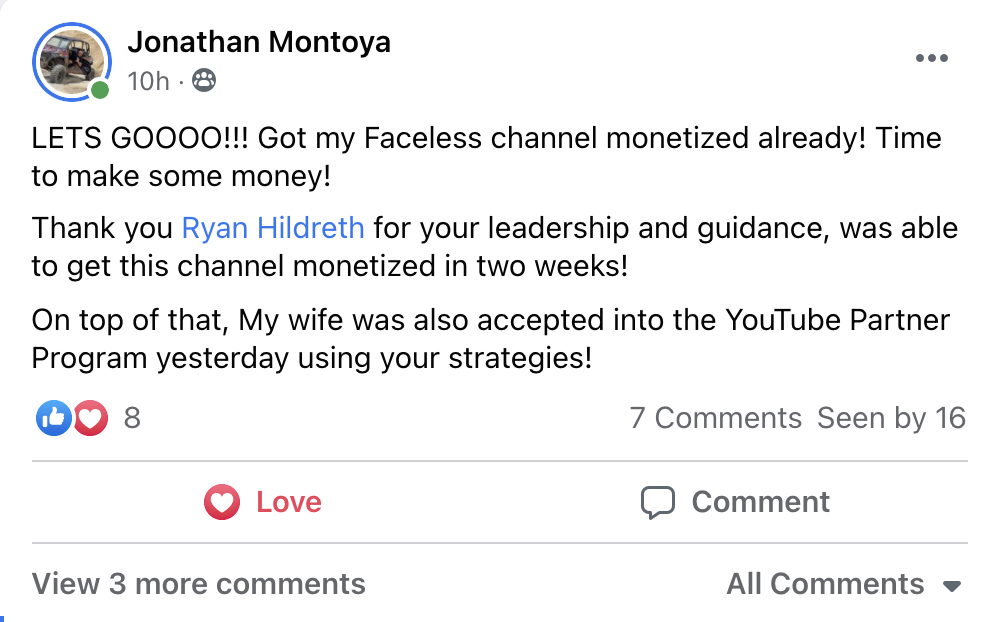Open Jonathan Montoya name link
The image size is (992, 622).
pos(259,43)
